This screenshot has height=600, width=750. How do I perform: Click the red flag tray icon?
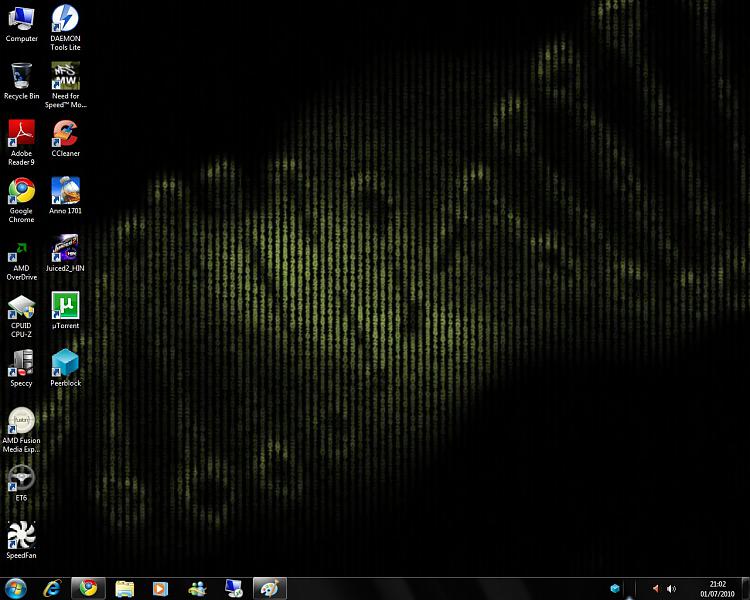point(656,589)
